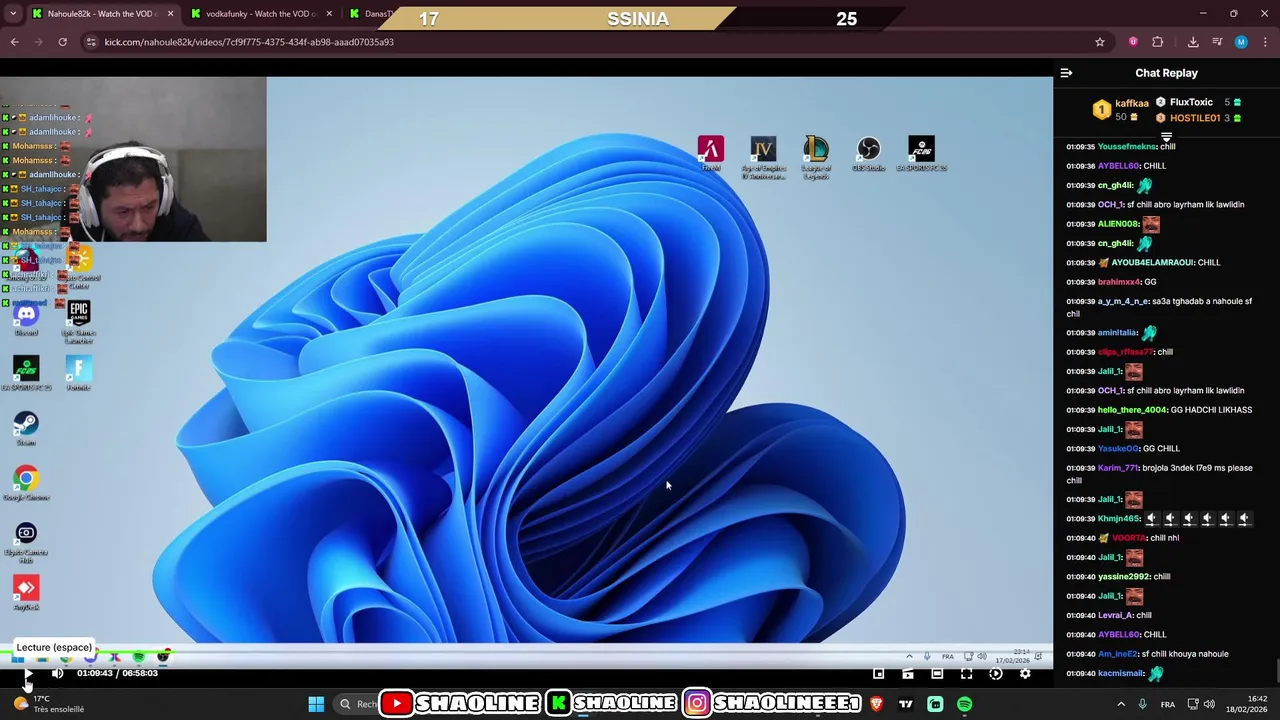Open hello_there_4004 chat username
This screenshot has width=1280, height=720.
click(x=1132, y=410)
